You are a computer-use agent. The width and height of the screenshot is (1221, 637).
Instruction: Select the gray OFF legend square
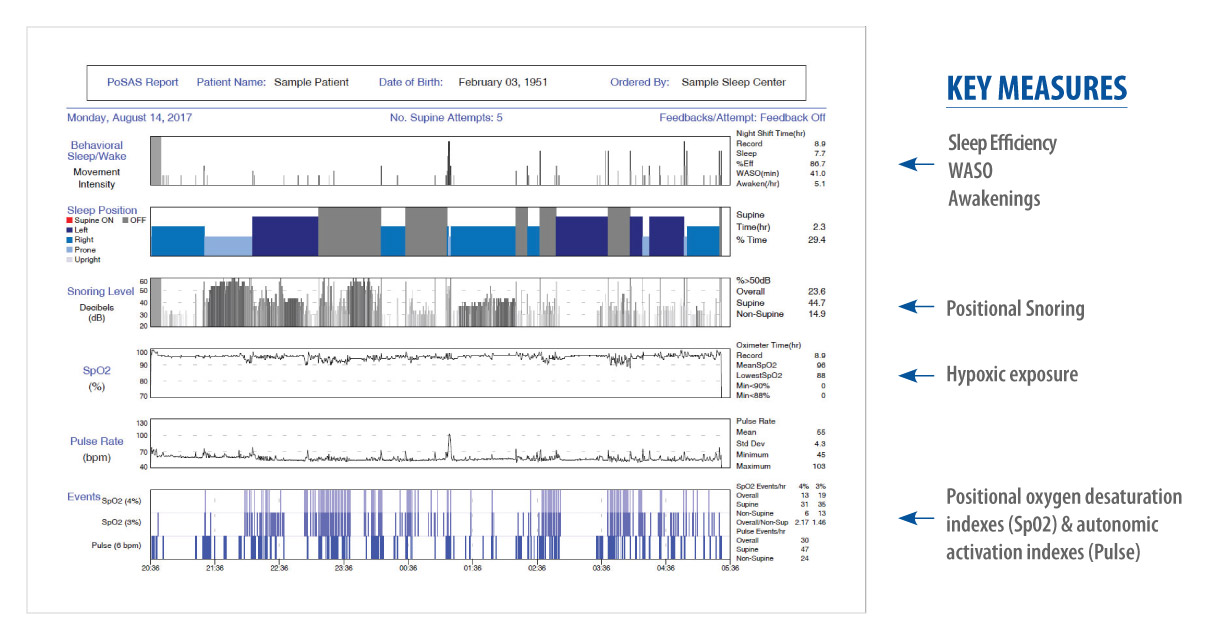(x=123, y=220)
